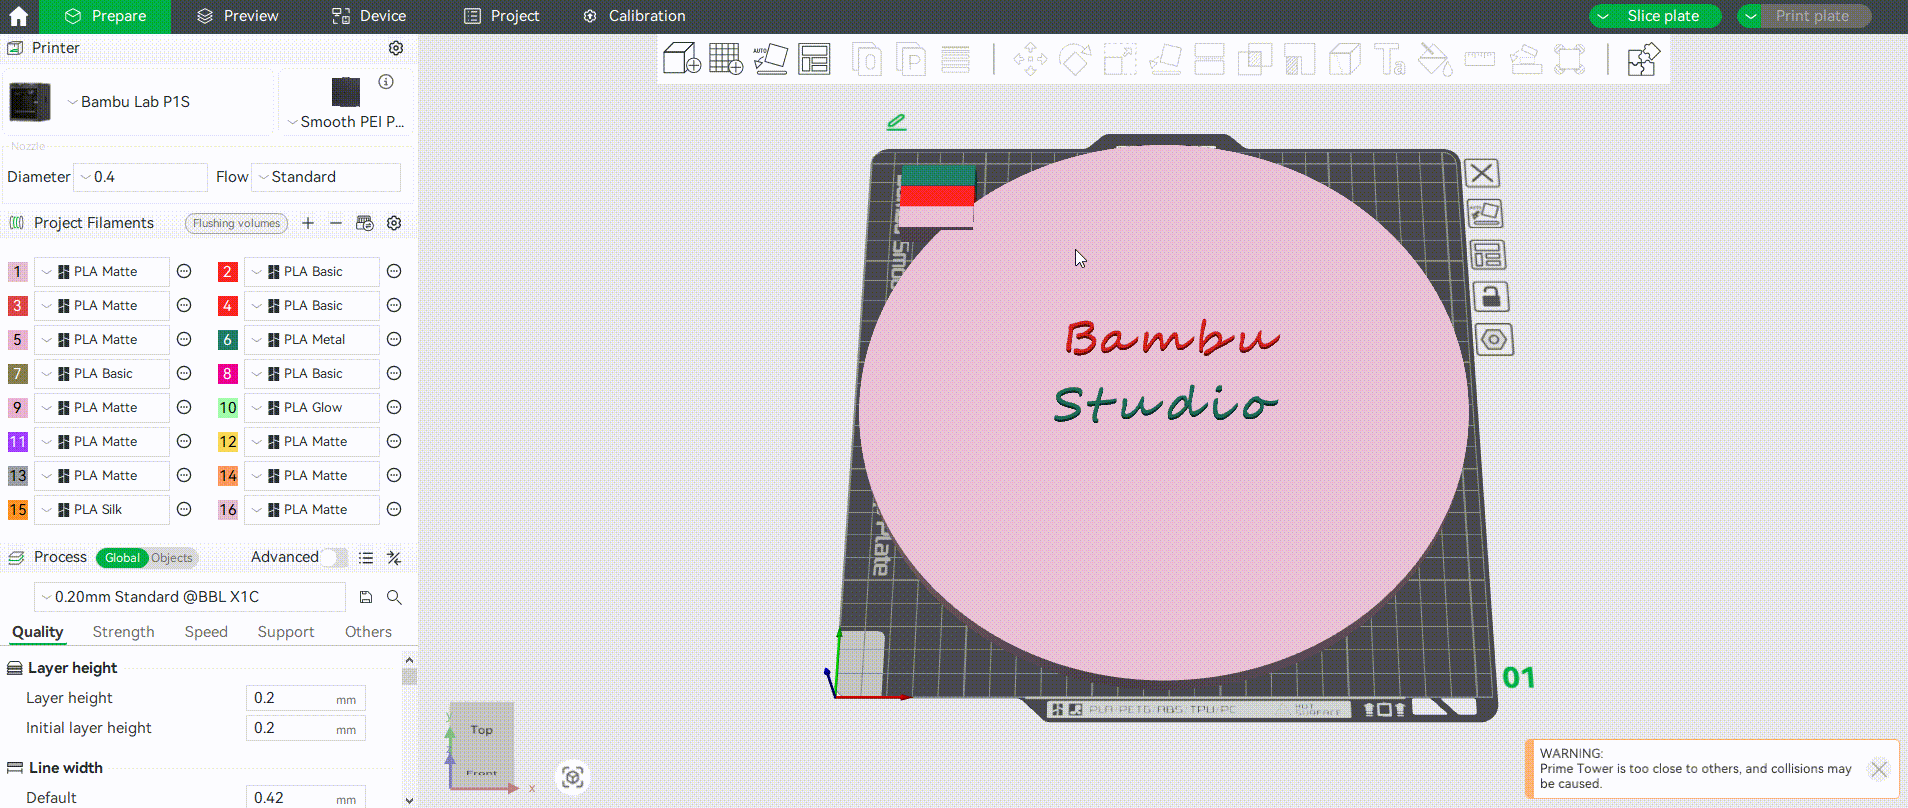Open the Strength settings tab
Viewport: 1908px width, 808px height.
pyautogui.click(x=123, y=632)
